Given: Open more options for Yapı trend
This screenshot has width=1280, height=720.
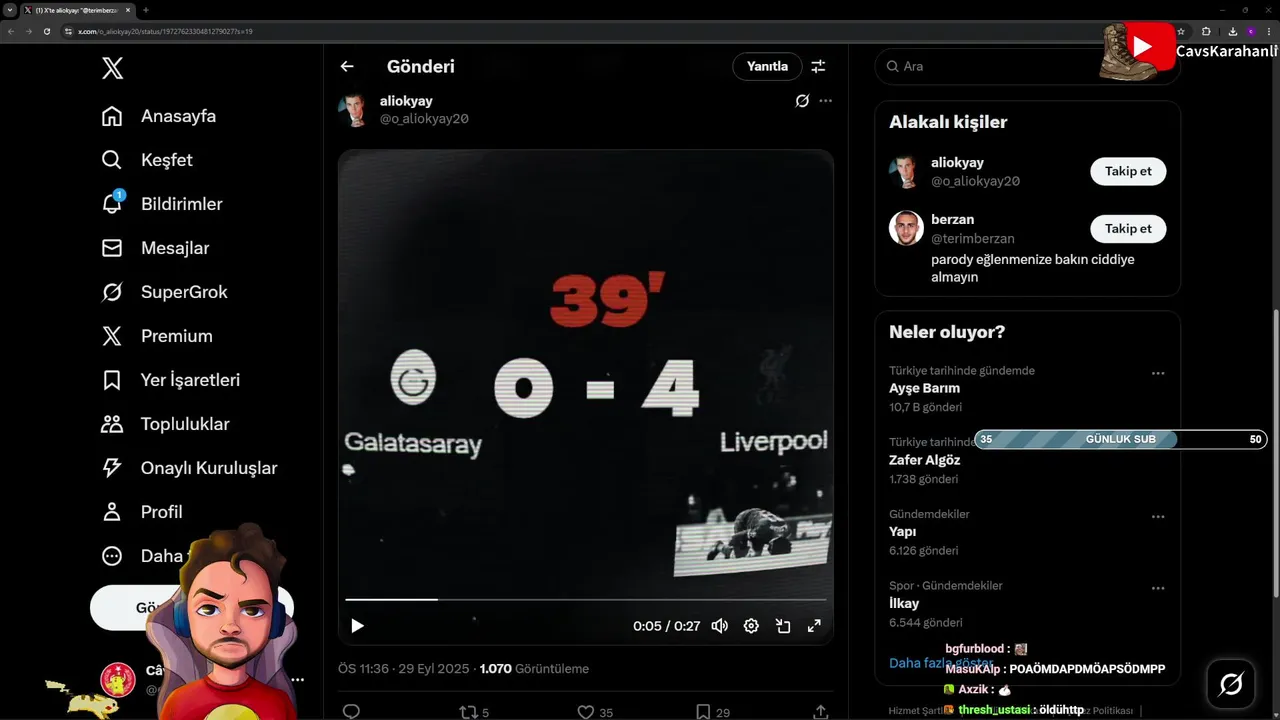Looking at the screenshot, I should (1158, 517).
